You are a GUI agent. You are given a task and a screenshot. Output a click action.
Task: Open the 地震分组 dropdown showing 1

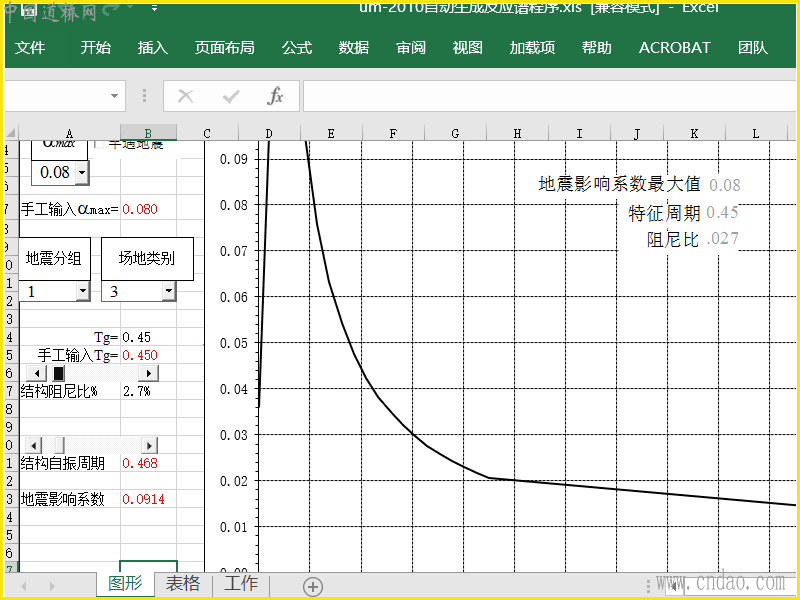(x=83, y=291)
